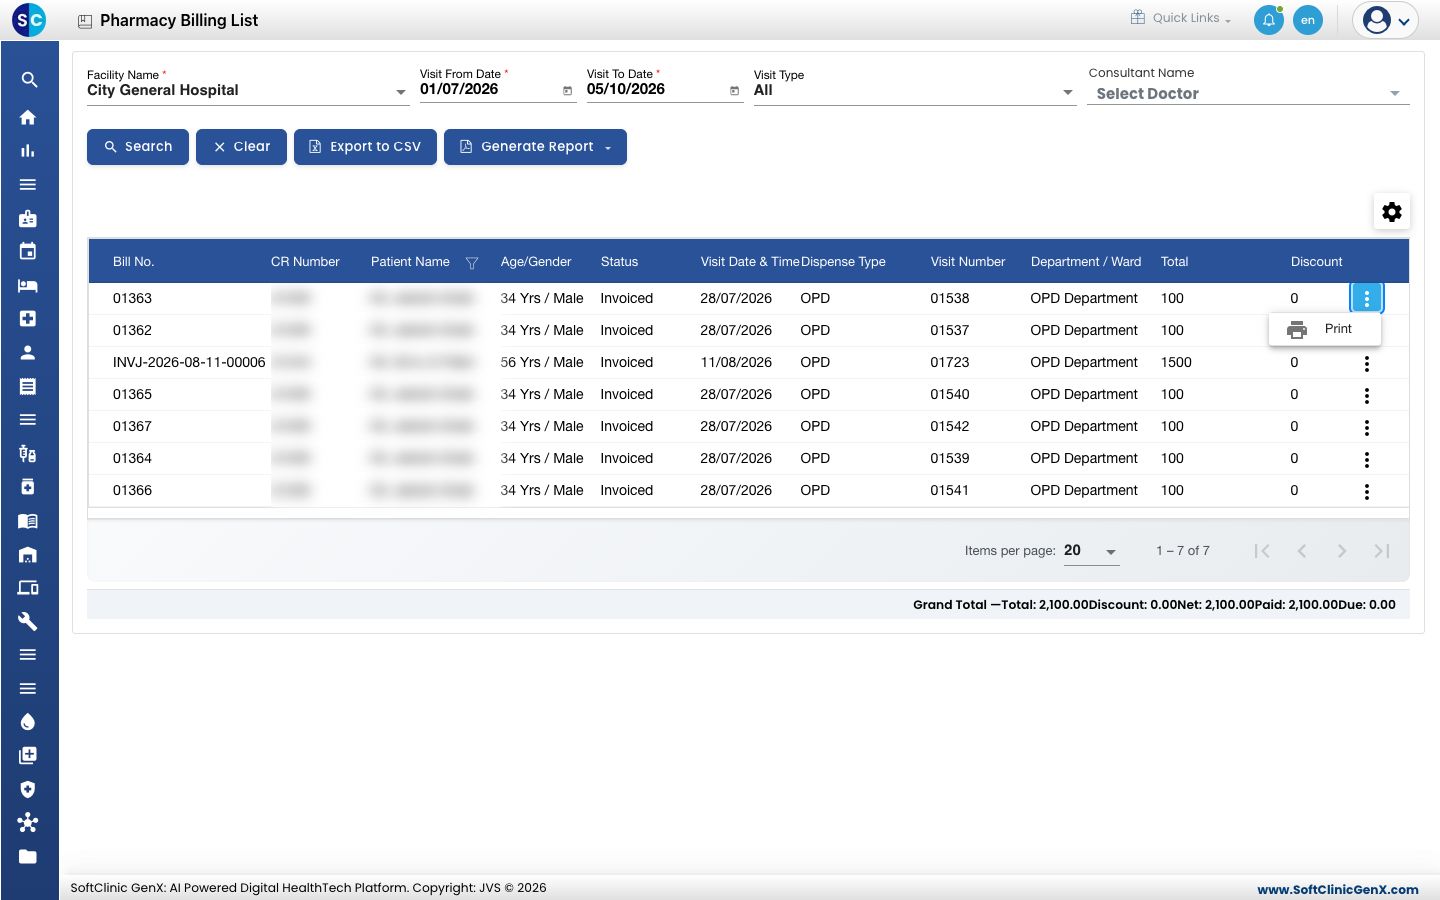Viewport: 1440px width, 900px height.
Task: Select bill number 01362 cell
Action: click(x=132, y=330)
